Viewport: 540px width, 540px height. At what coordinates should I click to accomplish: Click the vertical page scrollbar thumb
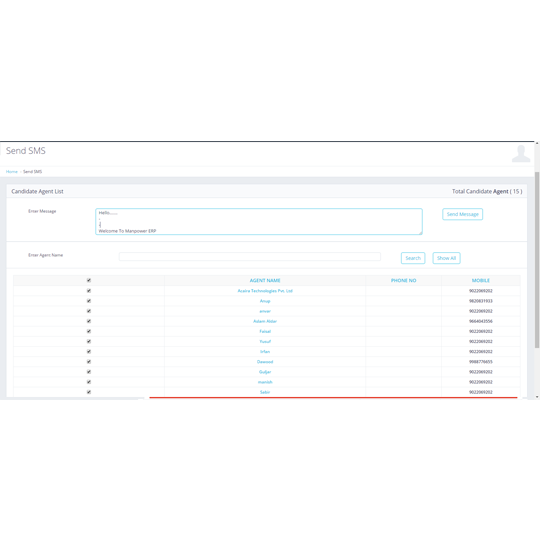[x=537, y=260]
